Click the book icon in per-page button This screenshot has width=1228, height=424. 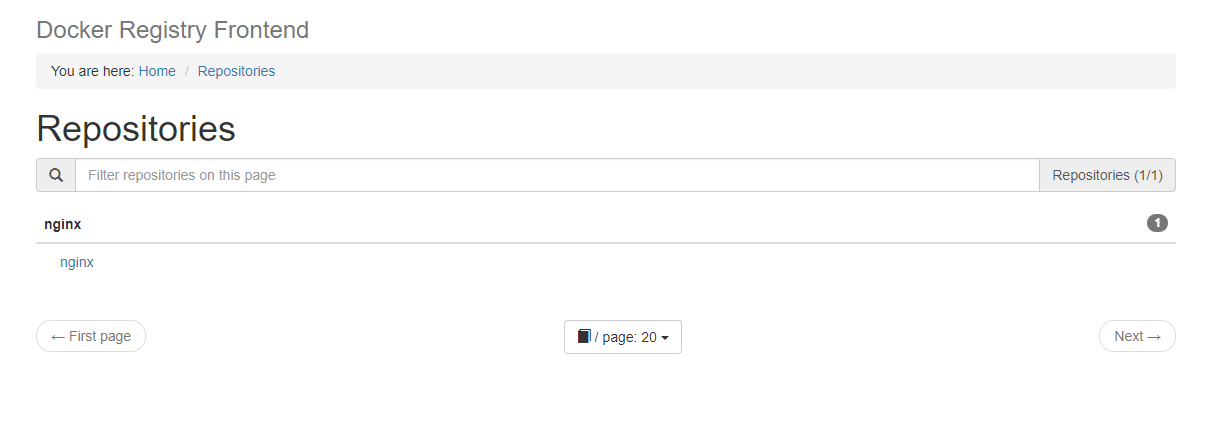tap(584, 336)
